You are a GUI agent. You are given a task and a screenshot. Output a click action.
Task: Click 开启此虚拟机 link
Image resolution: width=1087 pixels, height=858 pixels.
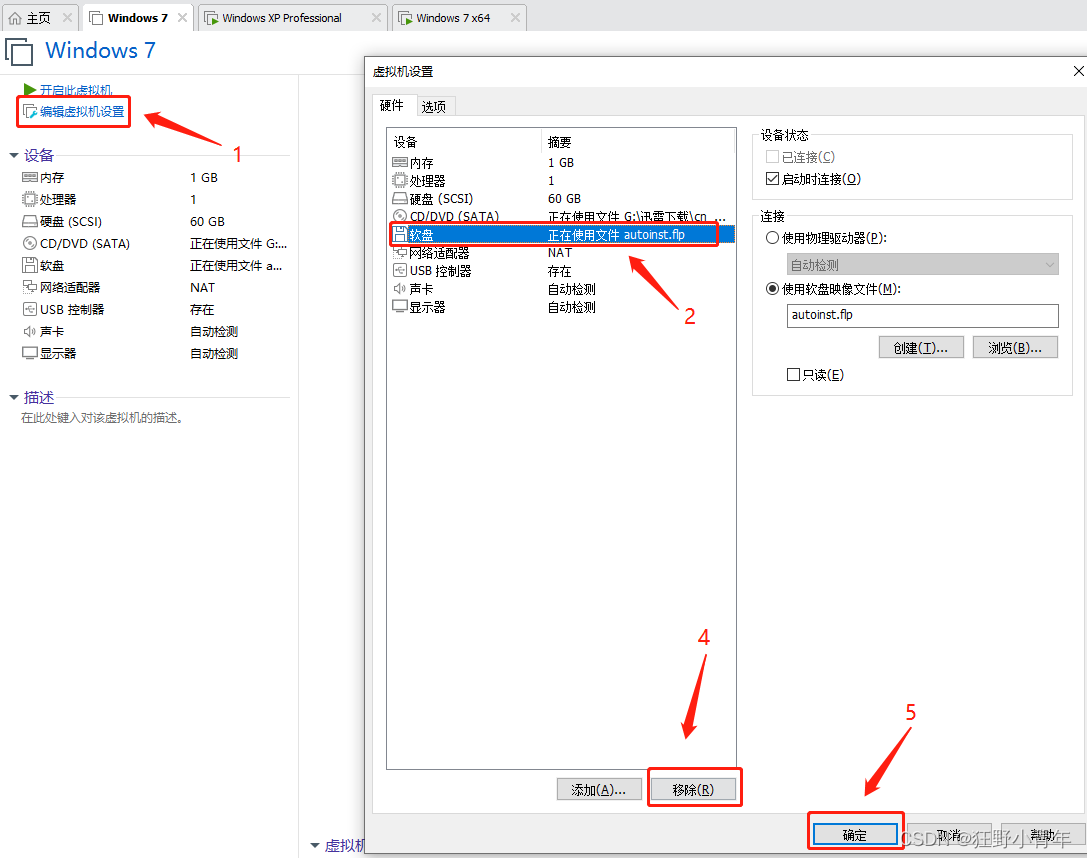pos(76,90)
